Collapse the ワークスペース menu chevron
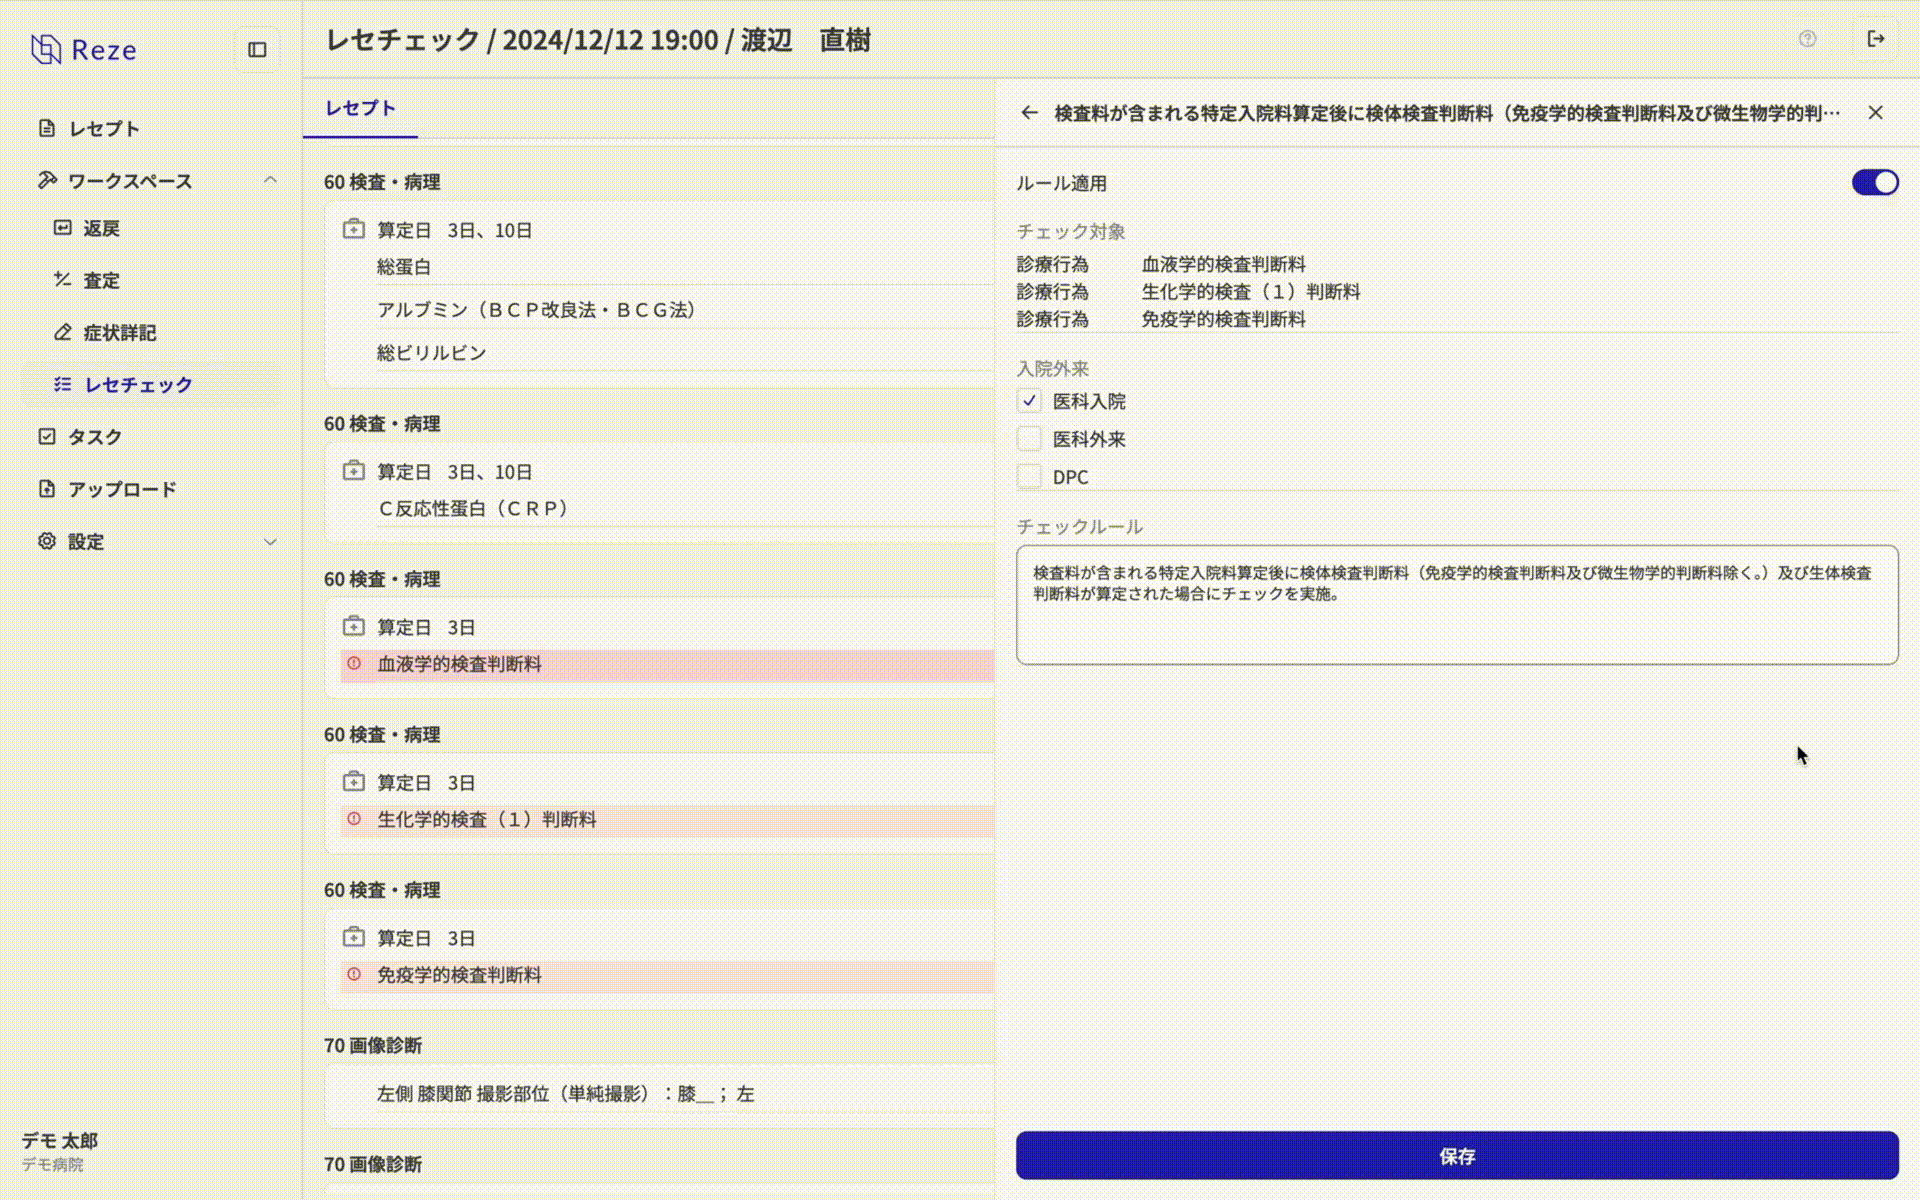 (x=270, y=181)
